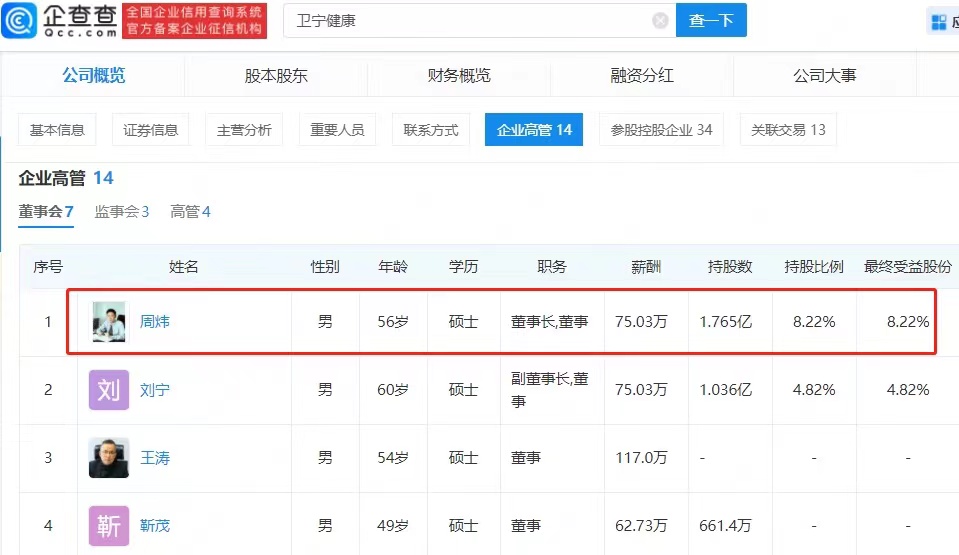Click the 职务 column header
Viewport: 959px width, 555px height.
(x=552, y=267)
